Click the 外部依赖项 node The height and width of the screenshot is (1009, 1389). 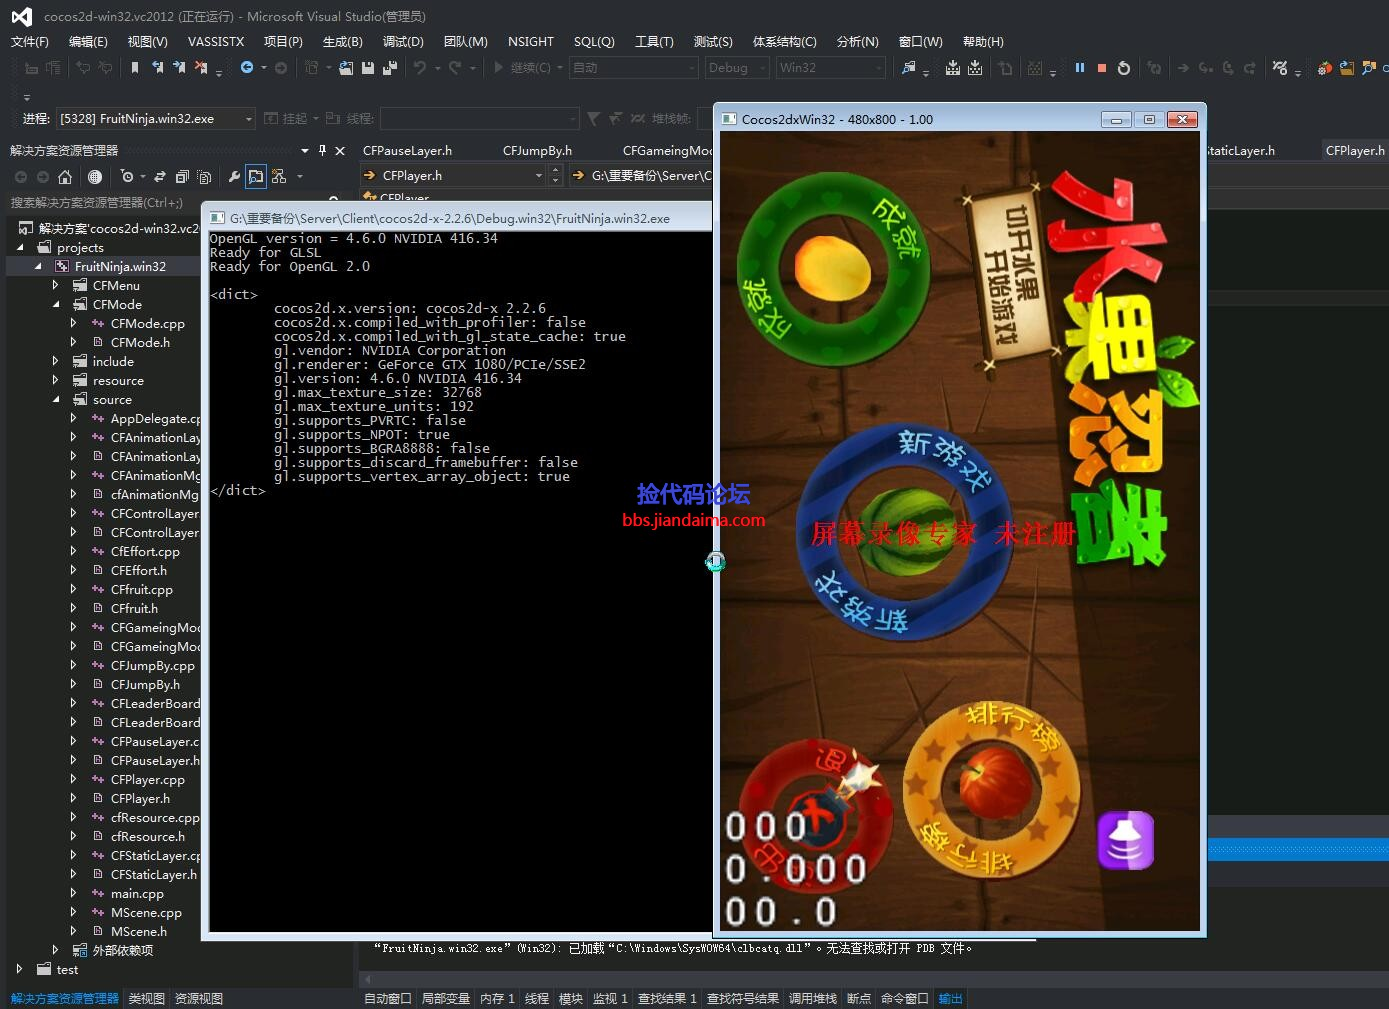click(x=123, y=951)
